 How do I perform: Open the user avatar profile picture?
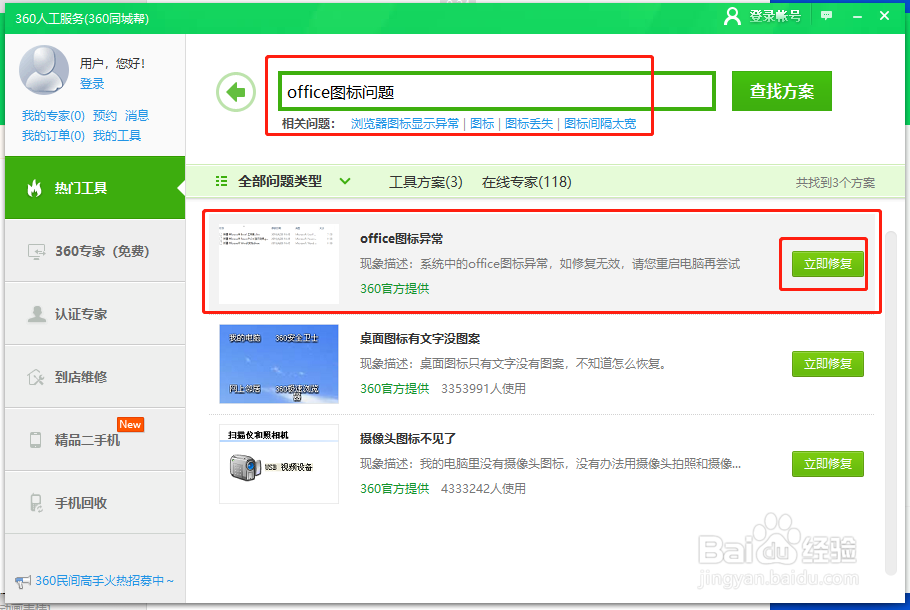click(44, 70)
